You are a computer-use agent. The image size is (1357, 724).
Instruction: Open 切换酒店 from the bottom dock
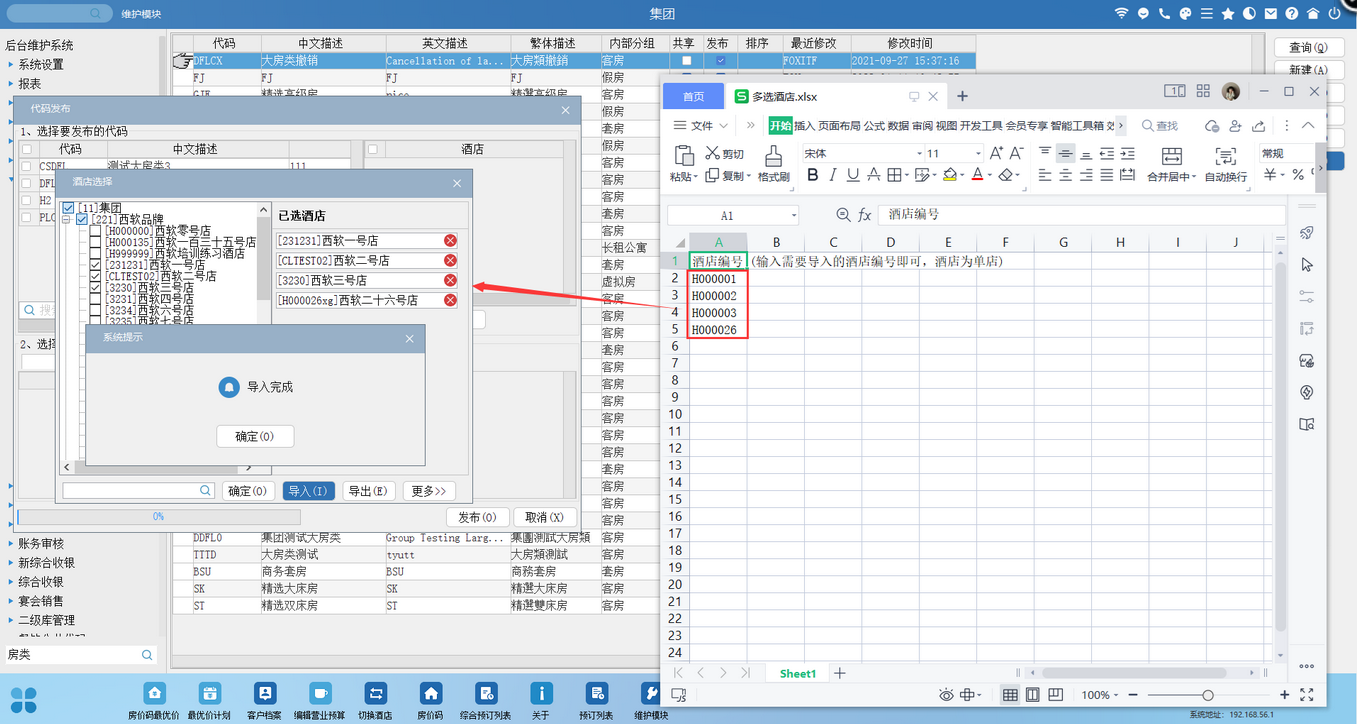pyautogui.click(x=376, y=694)
